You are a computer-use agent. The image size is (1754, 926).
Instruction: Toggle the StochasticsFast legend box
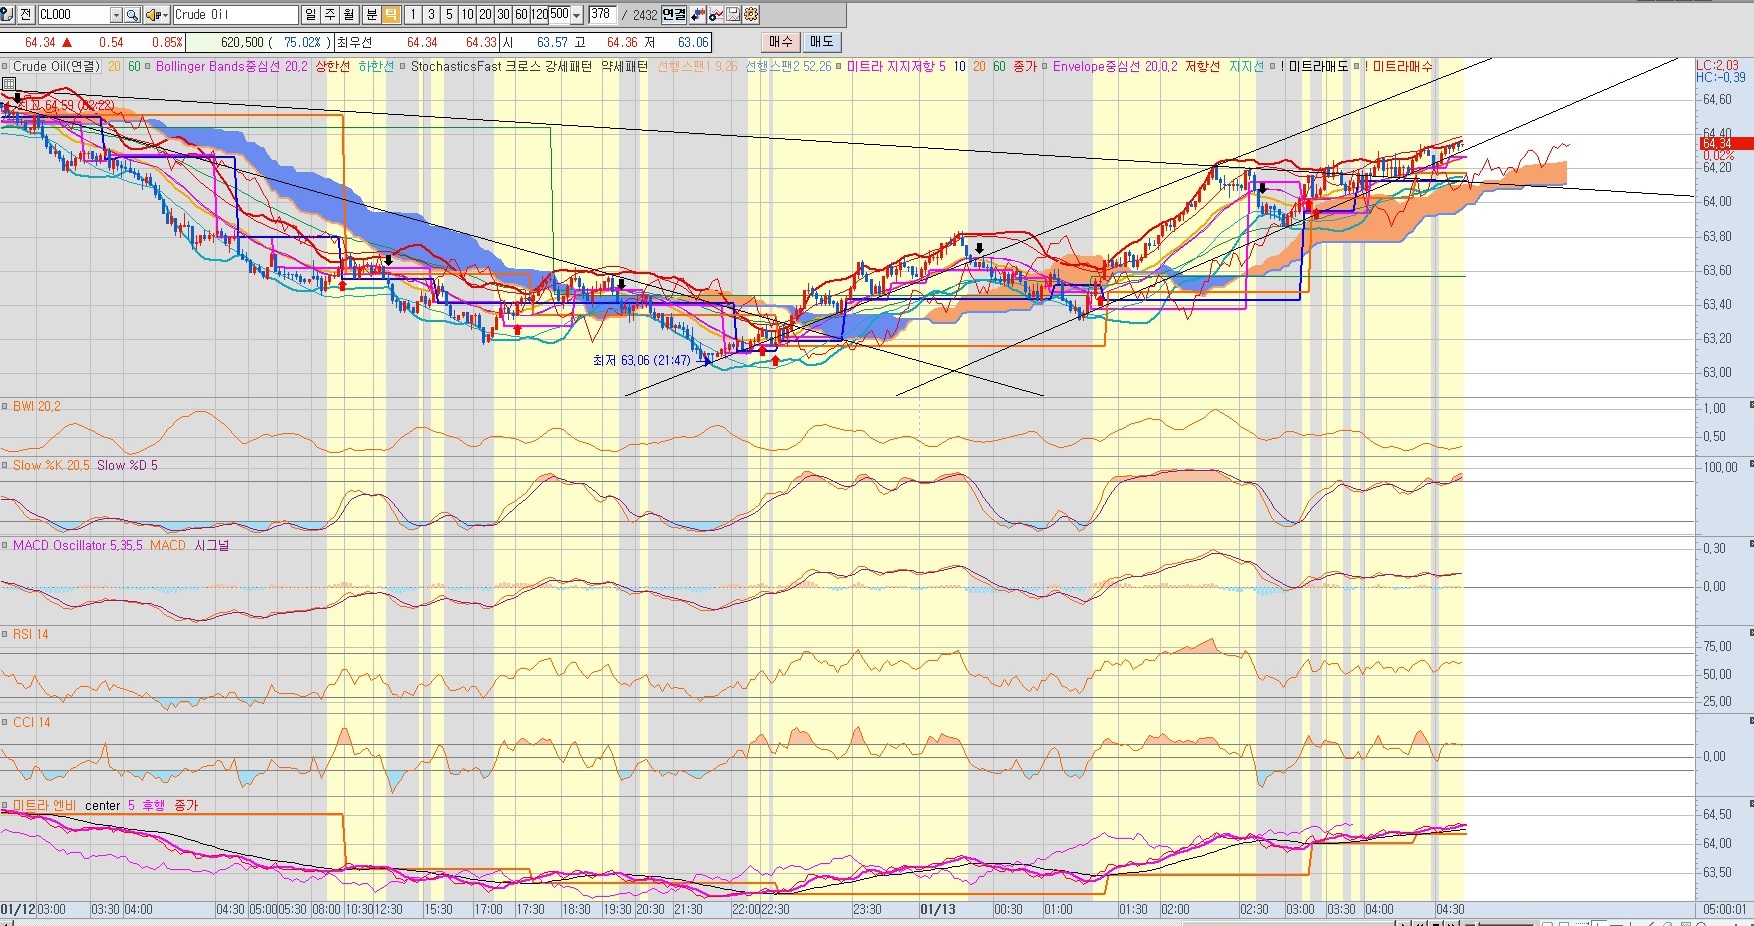[402, 67]
